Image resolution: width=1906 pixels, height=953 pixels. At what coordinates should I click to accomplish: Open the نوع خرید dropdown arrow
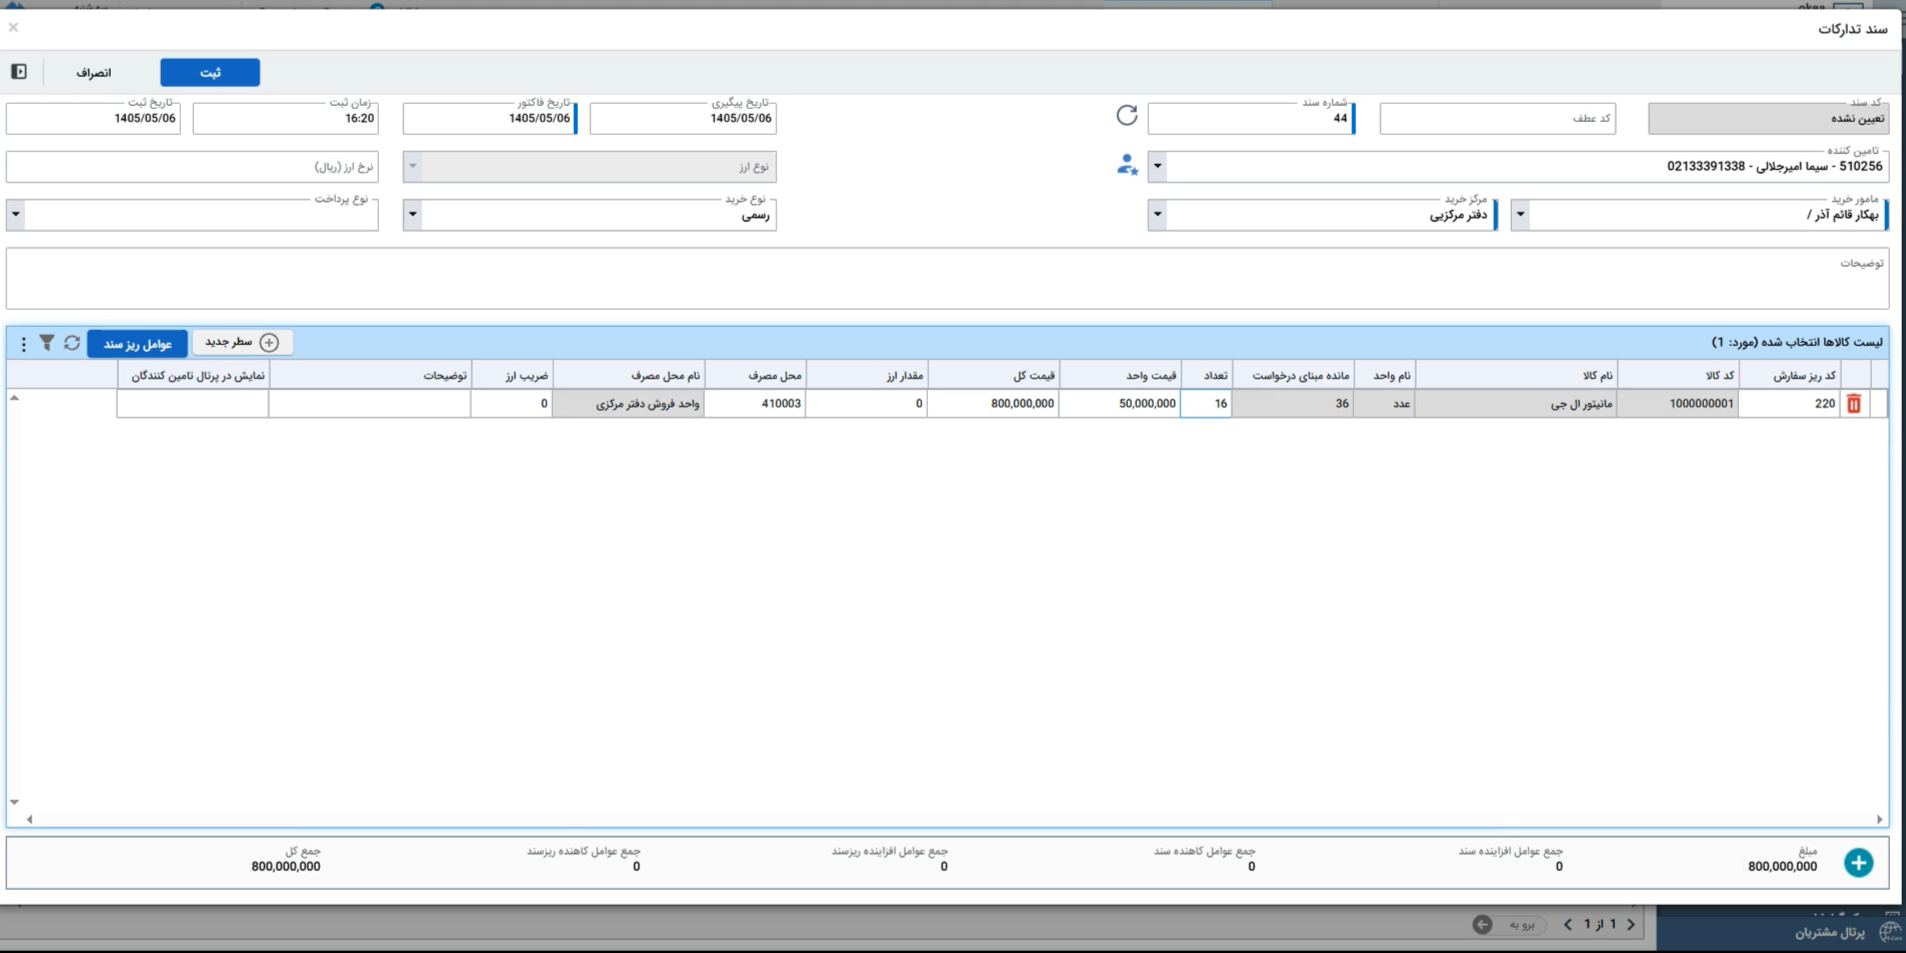[412, 214]
